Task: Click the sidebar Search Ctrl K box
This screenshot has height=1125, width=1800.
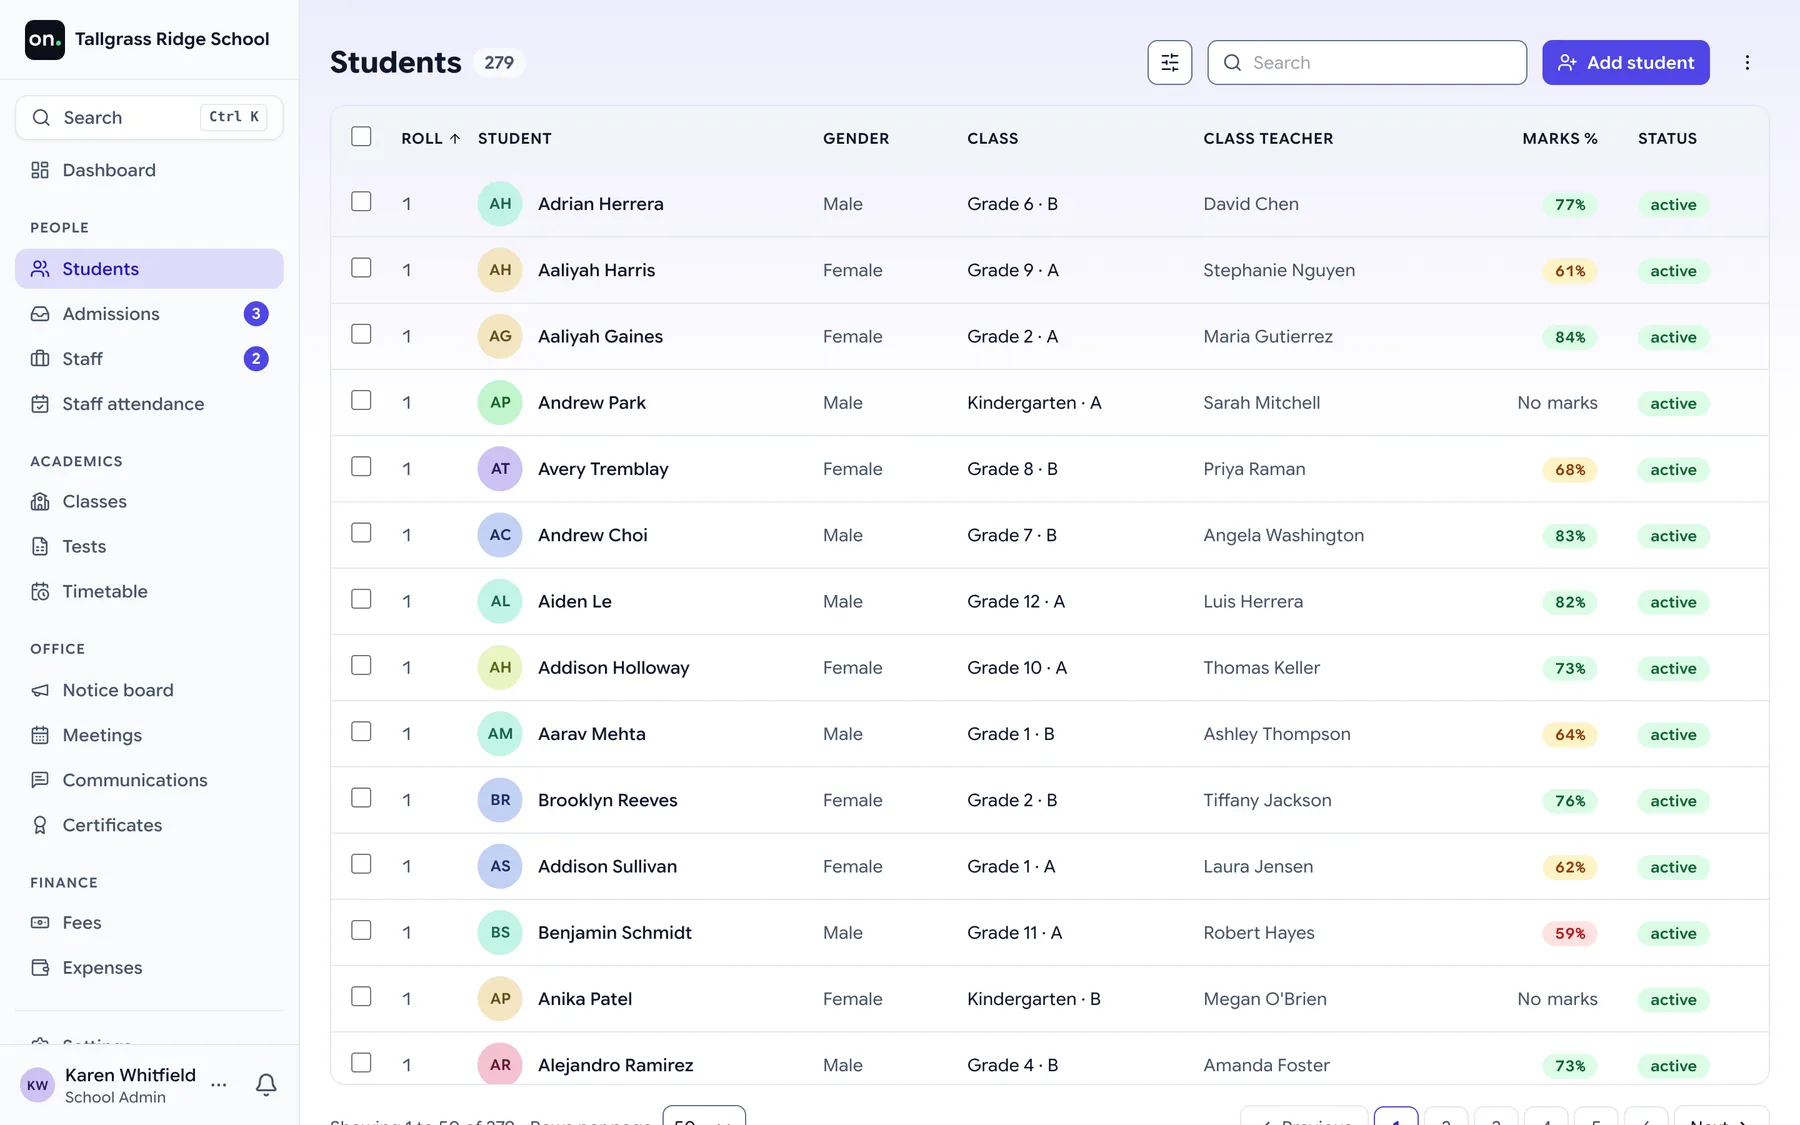Action: point(149,117)
